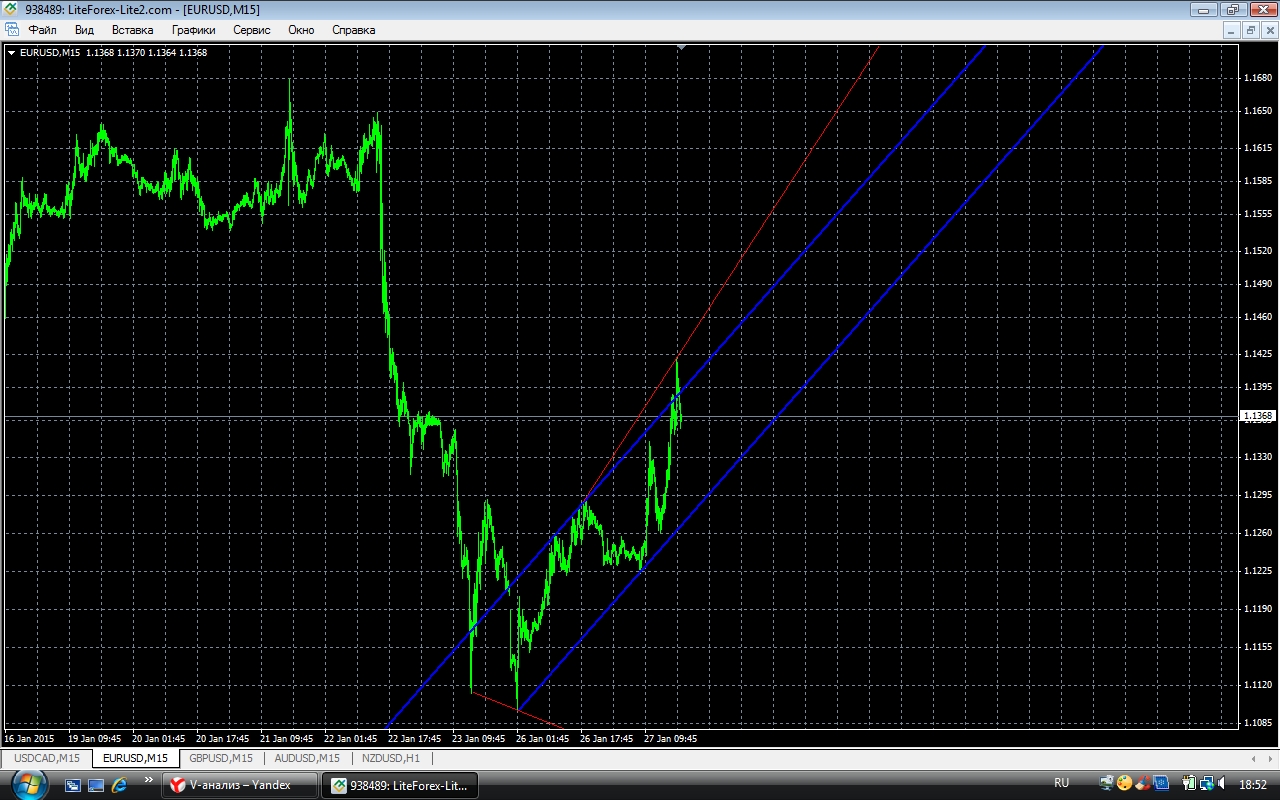This screenshot has height=800, width=1280.
Task: Click the 1.1368 current price label
Action: [1256, 416]
